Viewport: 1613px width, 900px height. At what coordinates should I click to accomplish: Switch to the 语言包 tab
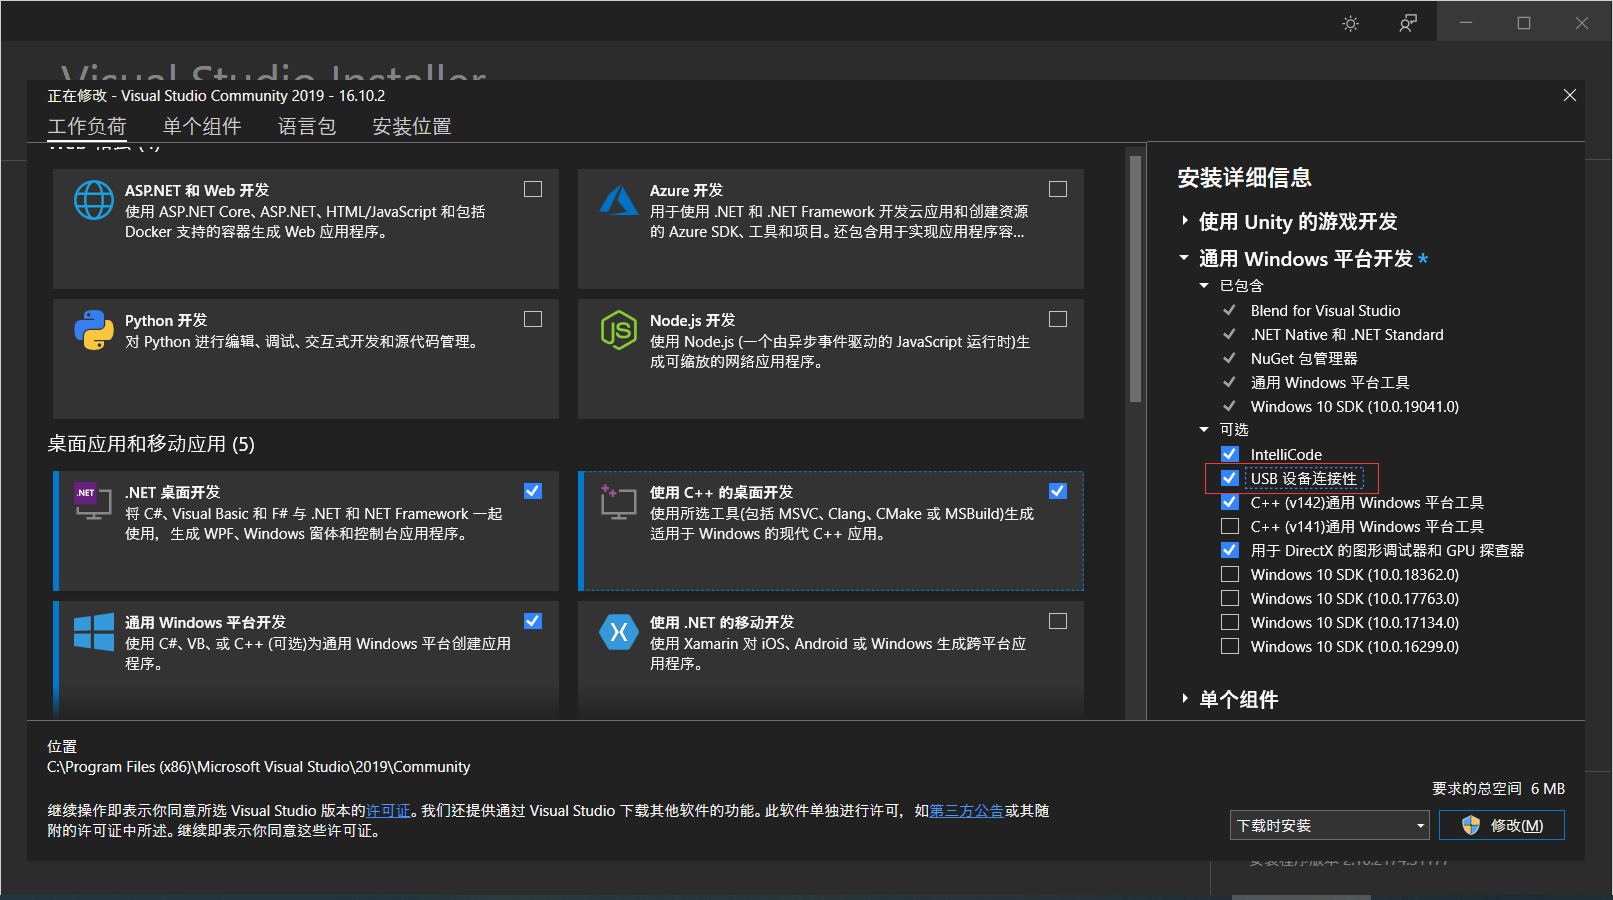coord(307,126)
